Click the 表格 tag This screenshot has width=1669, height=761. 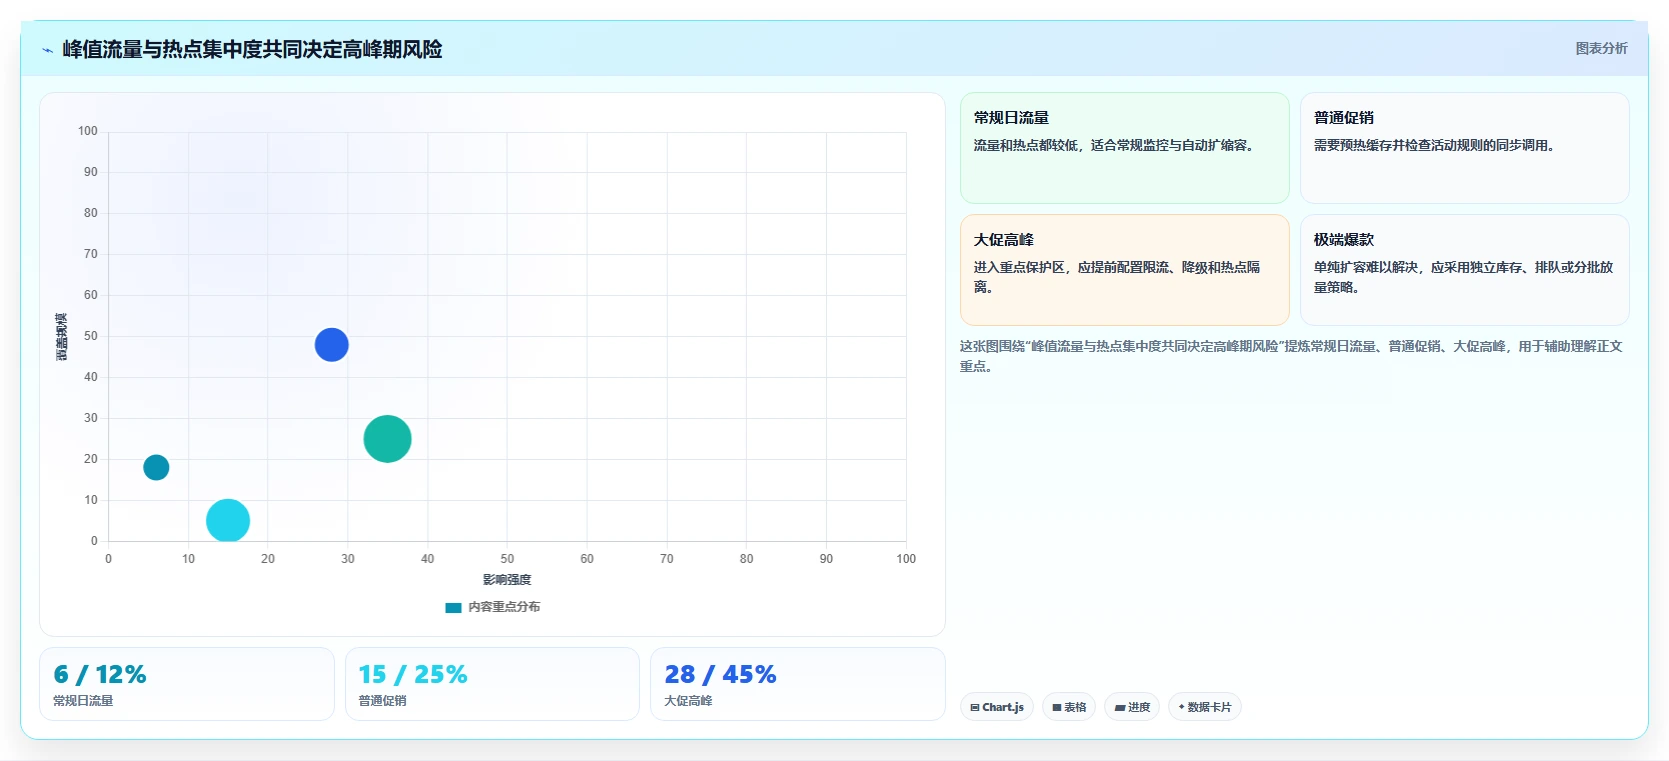[x=1069, y=707]
